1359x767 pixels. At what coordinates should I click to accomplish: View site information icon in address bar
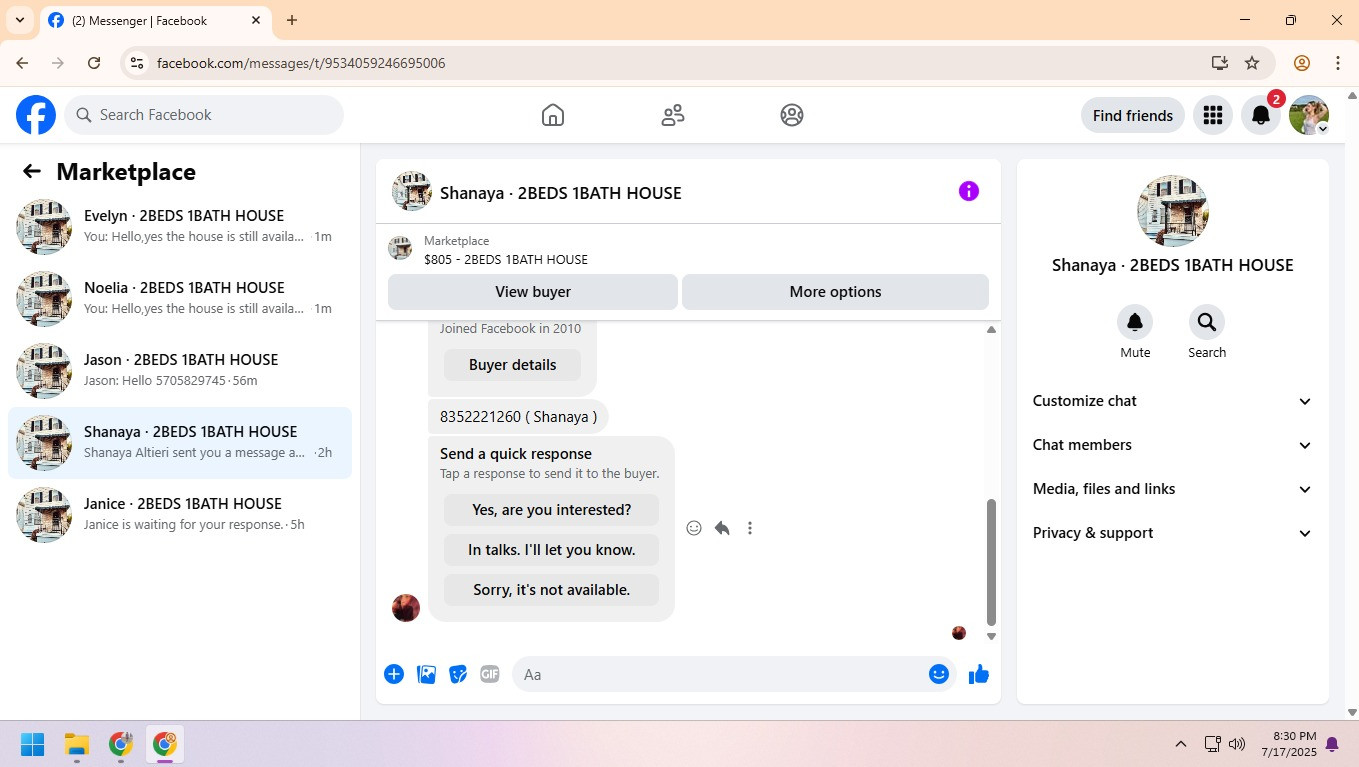point(138,63)
